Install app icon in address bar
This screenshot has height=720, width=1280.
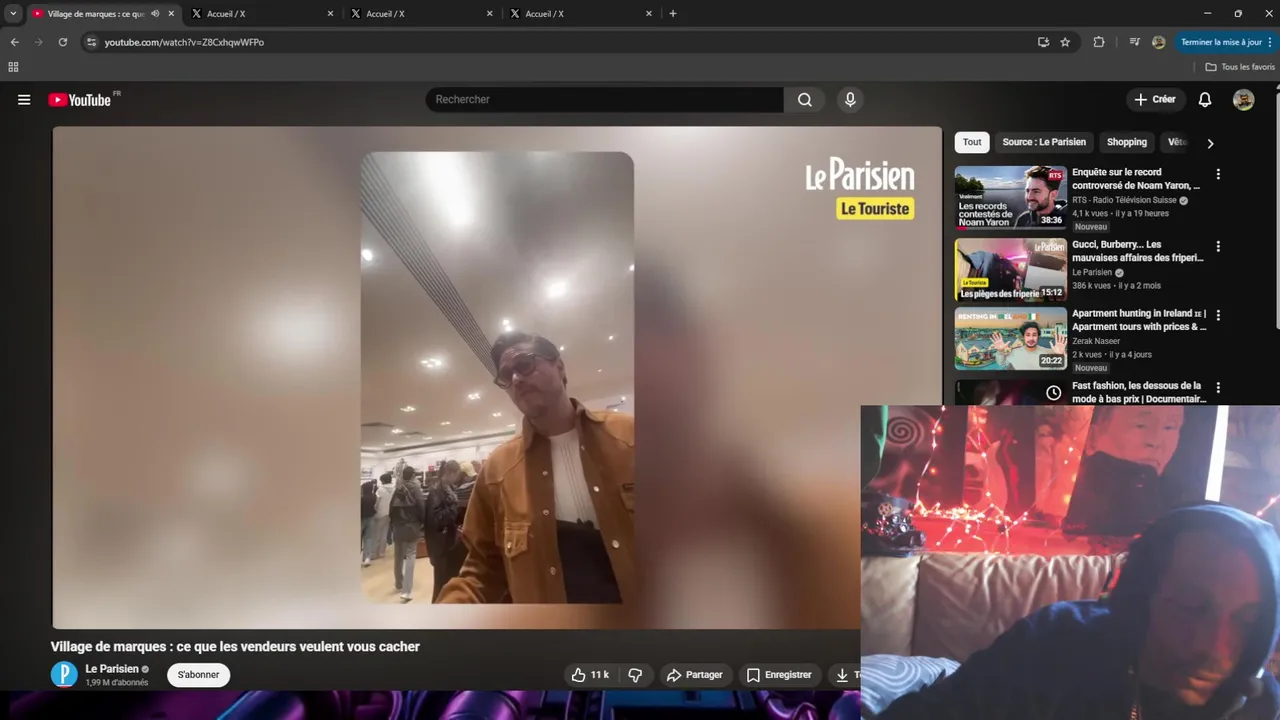point(1043,42)
